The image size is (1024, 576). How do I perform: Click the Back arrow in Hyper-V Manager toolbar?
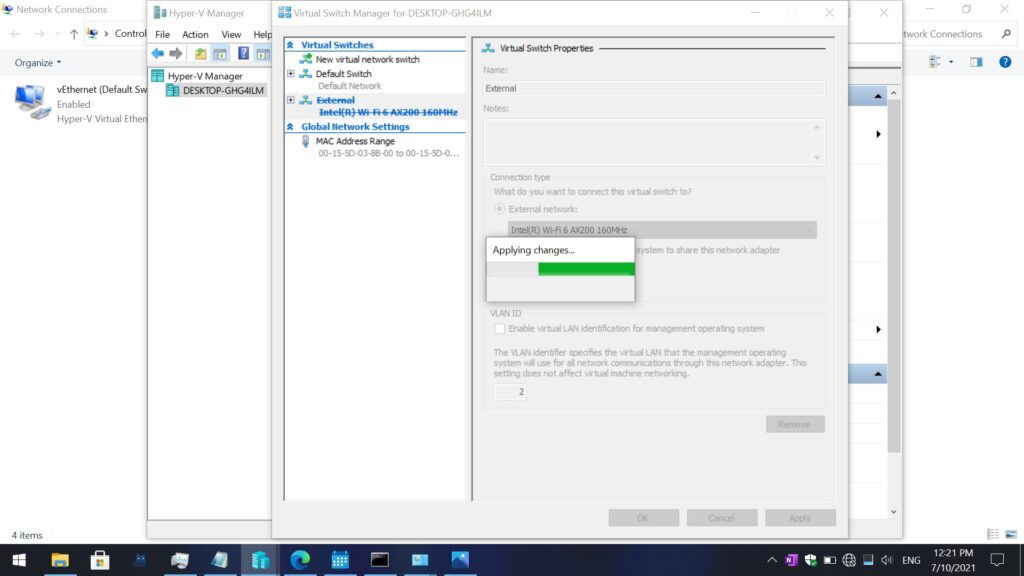[x=157, y=53]
